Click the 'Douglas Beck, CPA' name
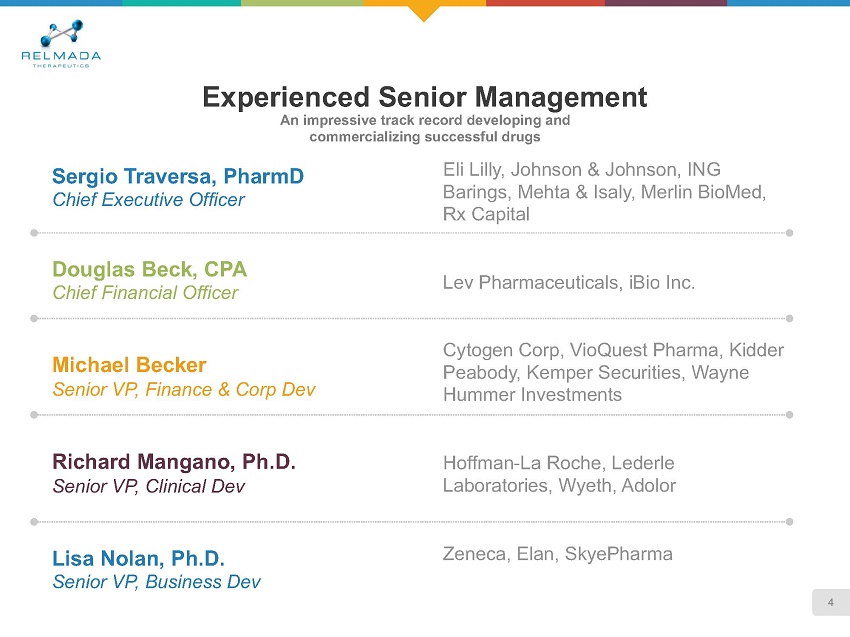The width and height of the screenshot is (850, 637). coord(149,269)
